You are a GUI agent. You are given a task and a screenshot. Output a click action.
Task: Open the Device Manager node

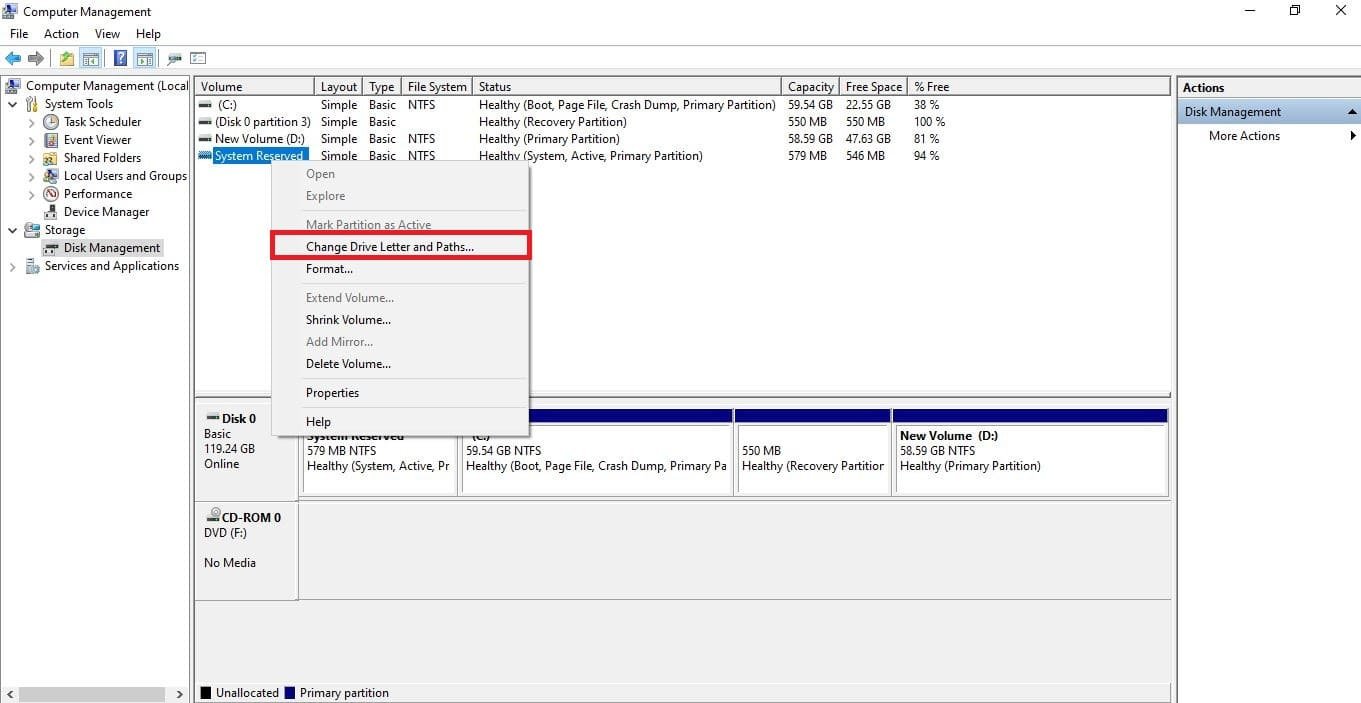coord(106,212)
